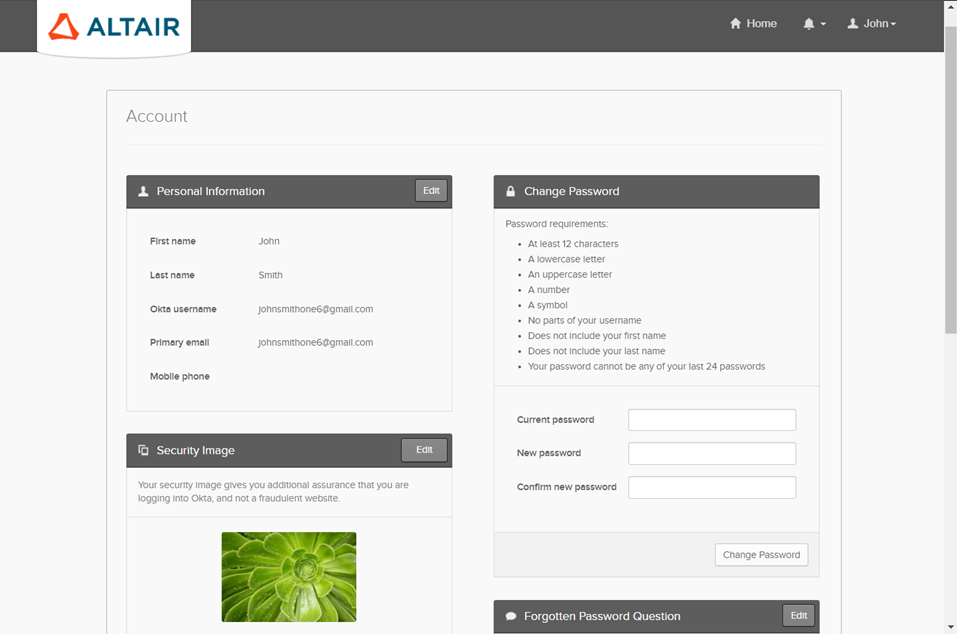This screenshot has width=957, height=634.
Task: Edit Personal Information section
Action: tap(431, 191)
